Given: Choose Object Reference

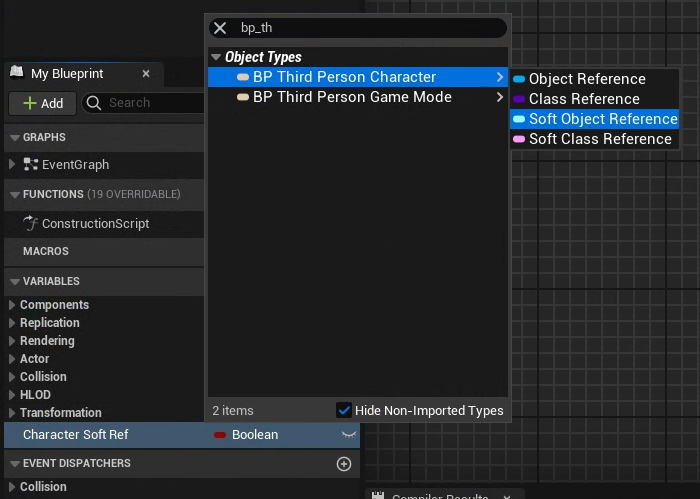Looking at the screenshot, I should tap(594, 79).
